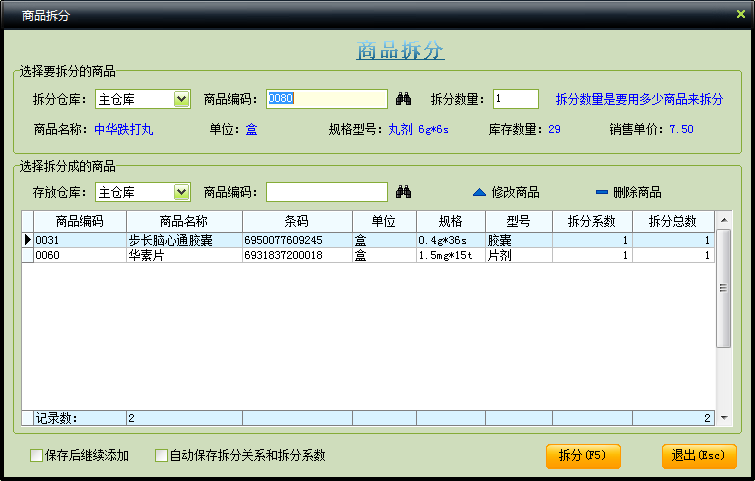Click the 型号 column header

[519, 221]
